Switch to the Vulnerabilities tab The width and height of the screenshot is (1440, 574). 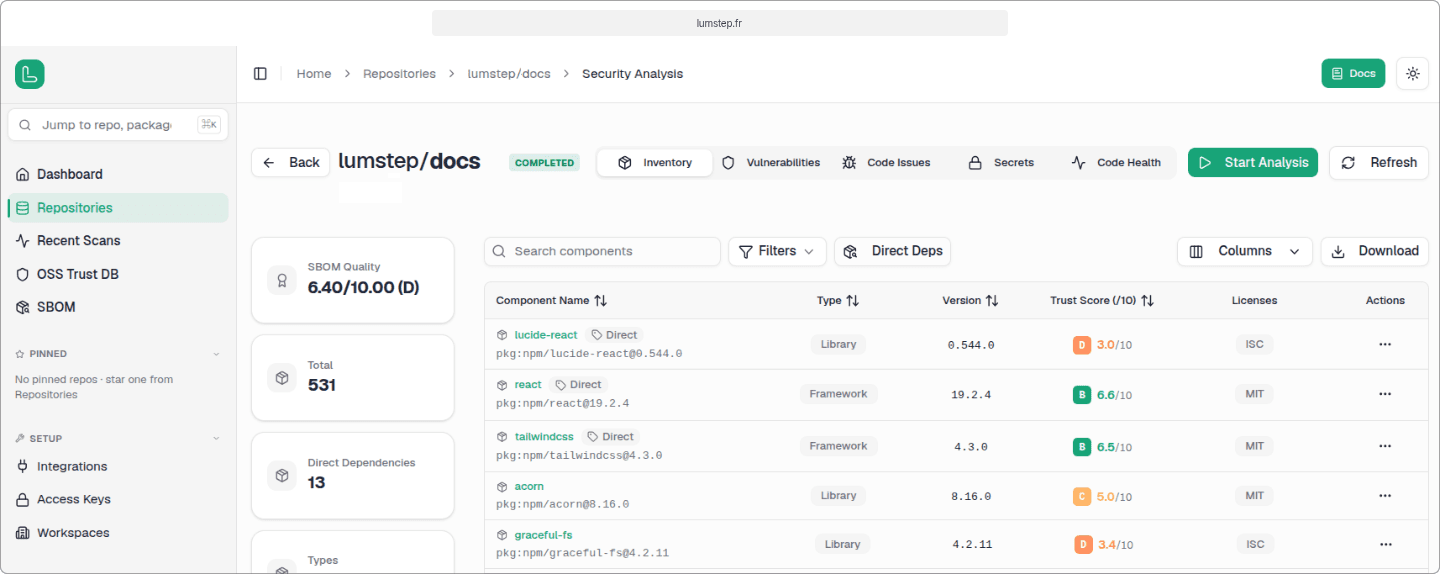coord(771,162)
